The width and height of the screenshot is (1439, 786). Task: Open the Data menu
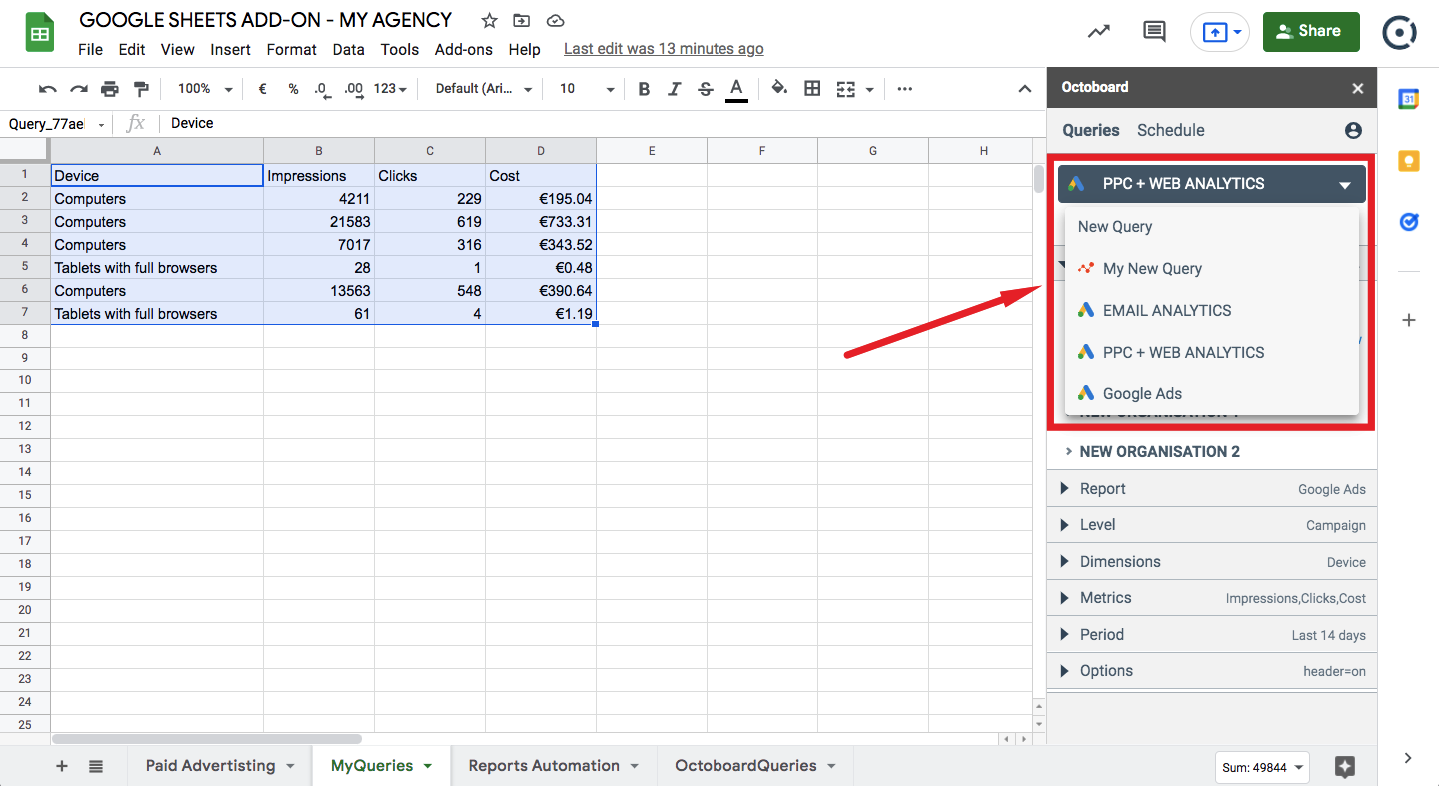point(348,49)
